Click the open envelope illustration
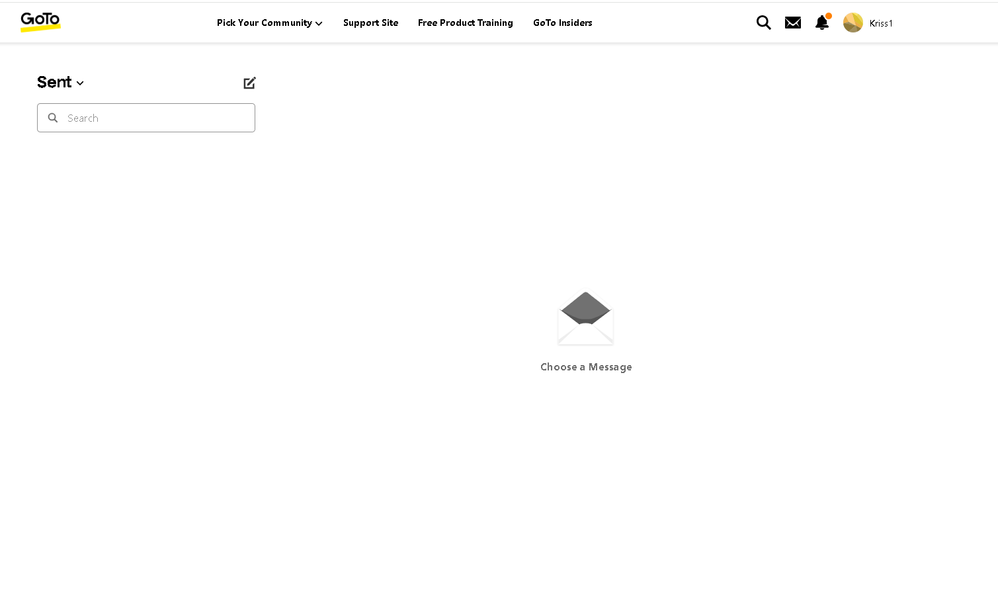 585,317
